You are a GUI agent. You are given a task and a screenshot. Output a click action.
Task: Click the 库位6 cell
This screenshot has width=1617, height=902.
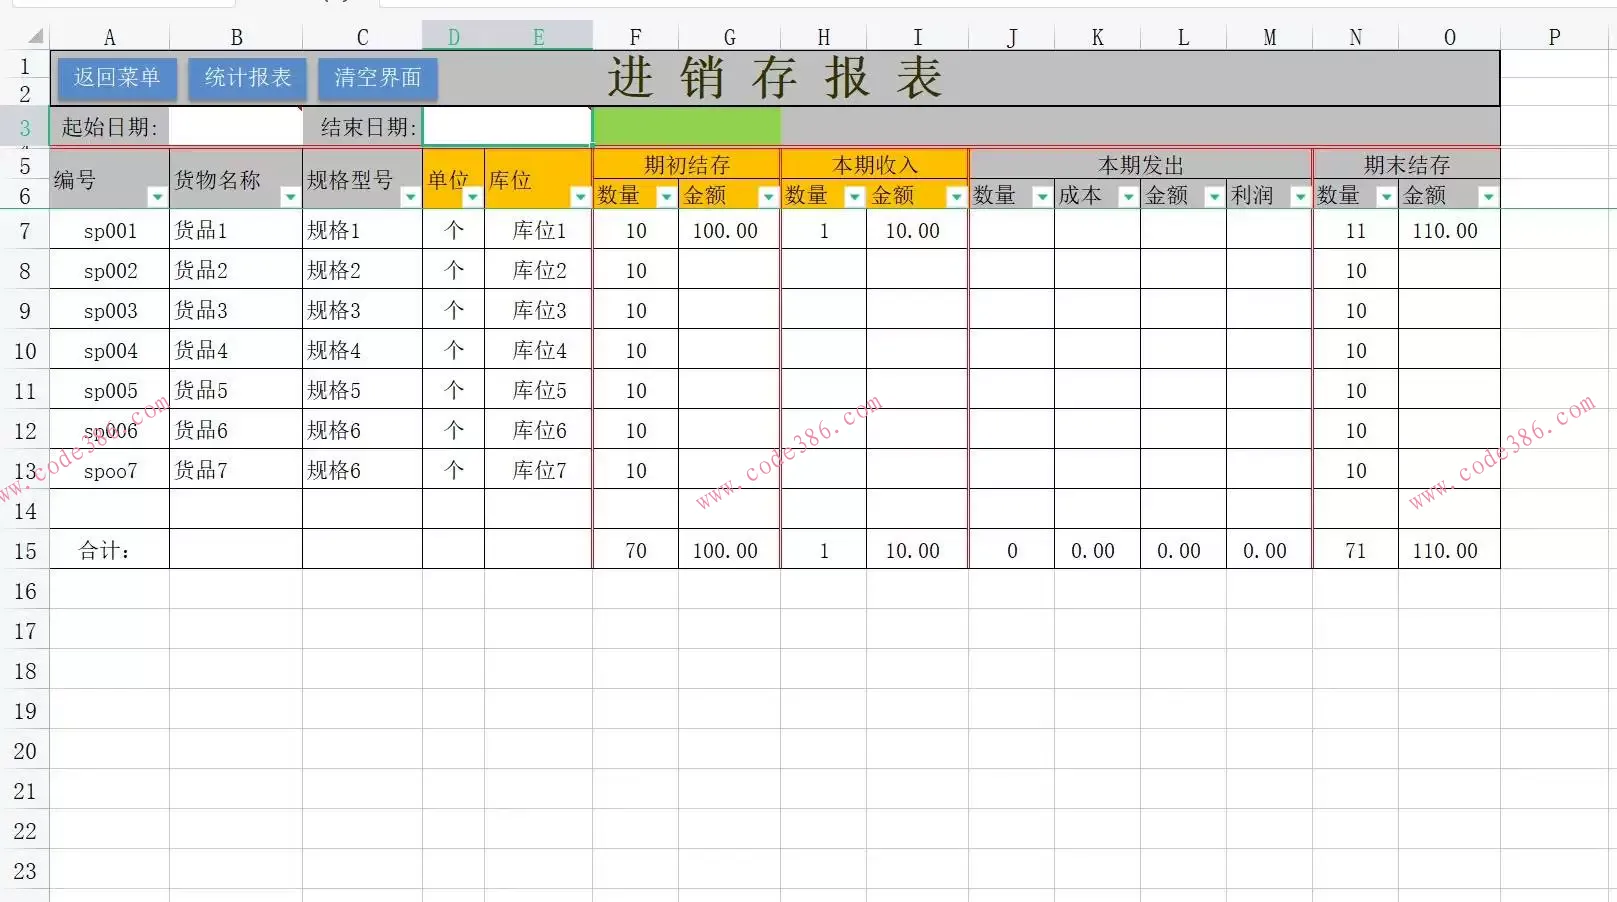(x=539, y=431)
